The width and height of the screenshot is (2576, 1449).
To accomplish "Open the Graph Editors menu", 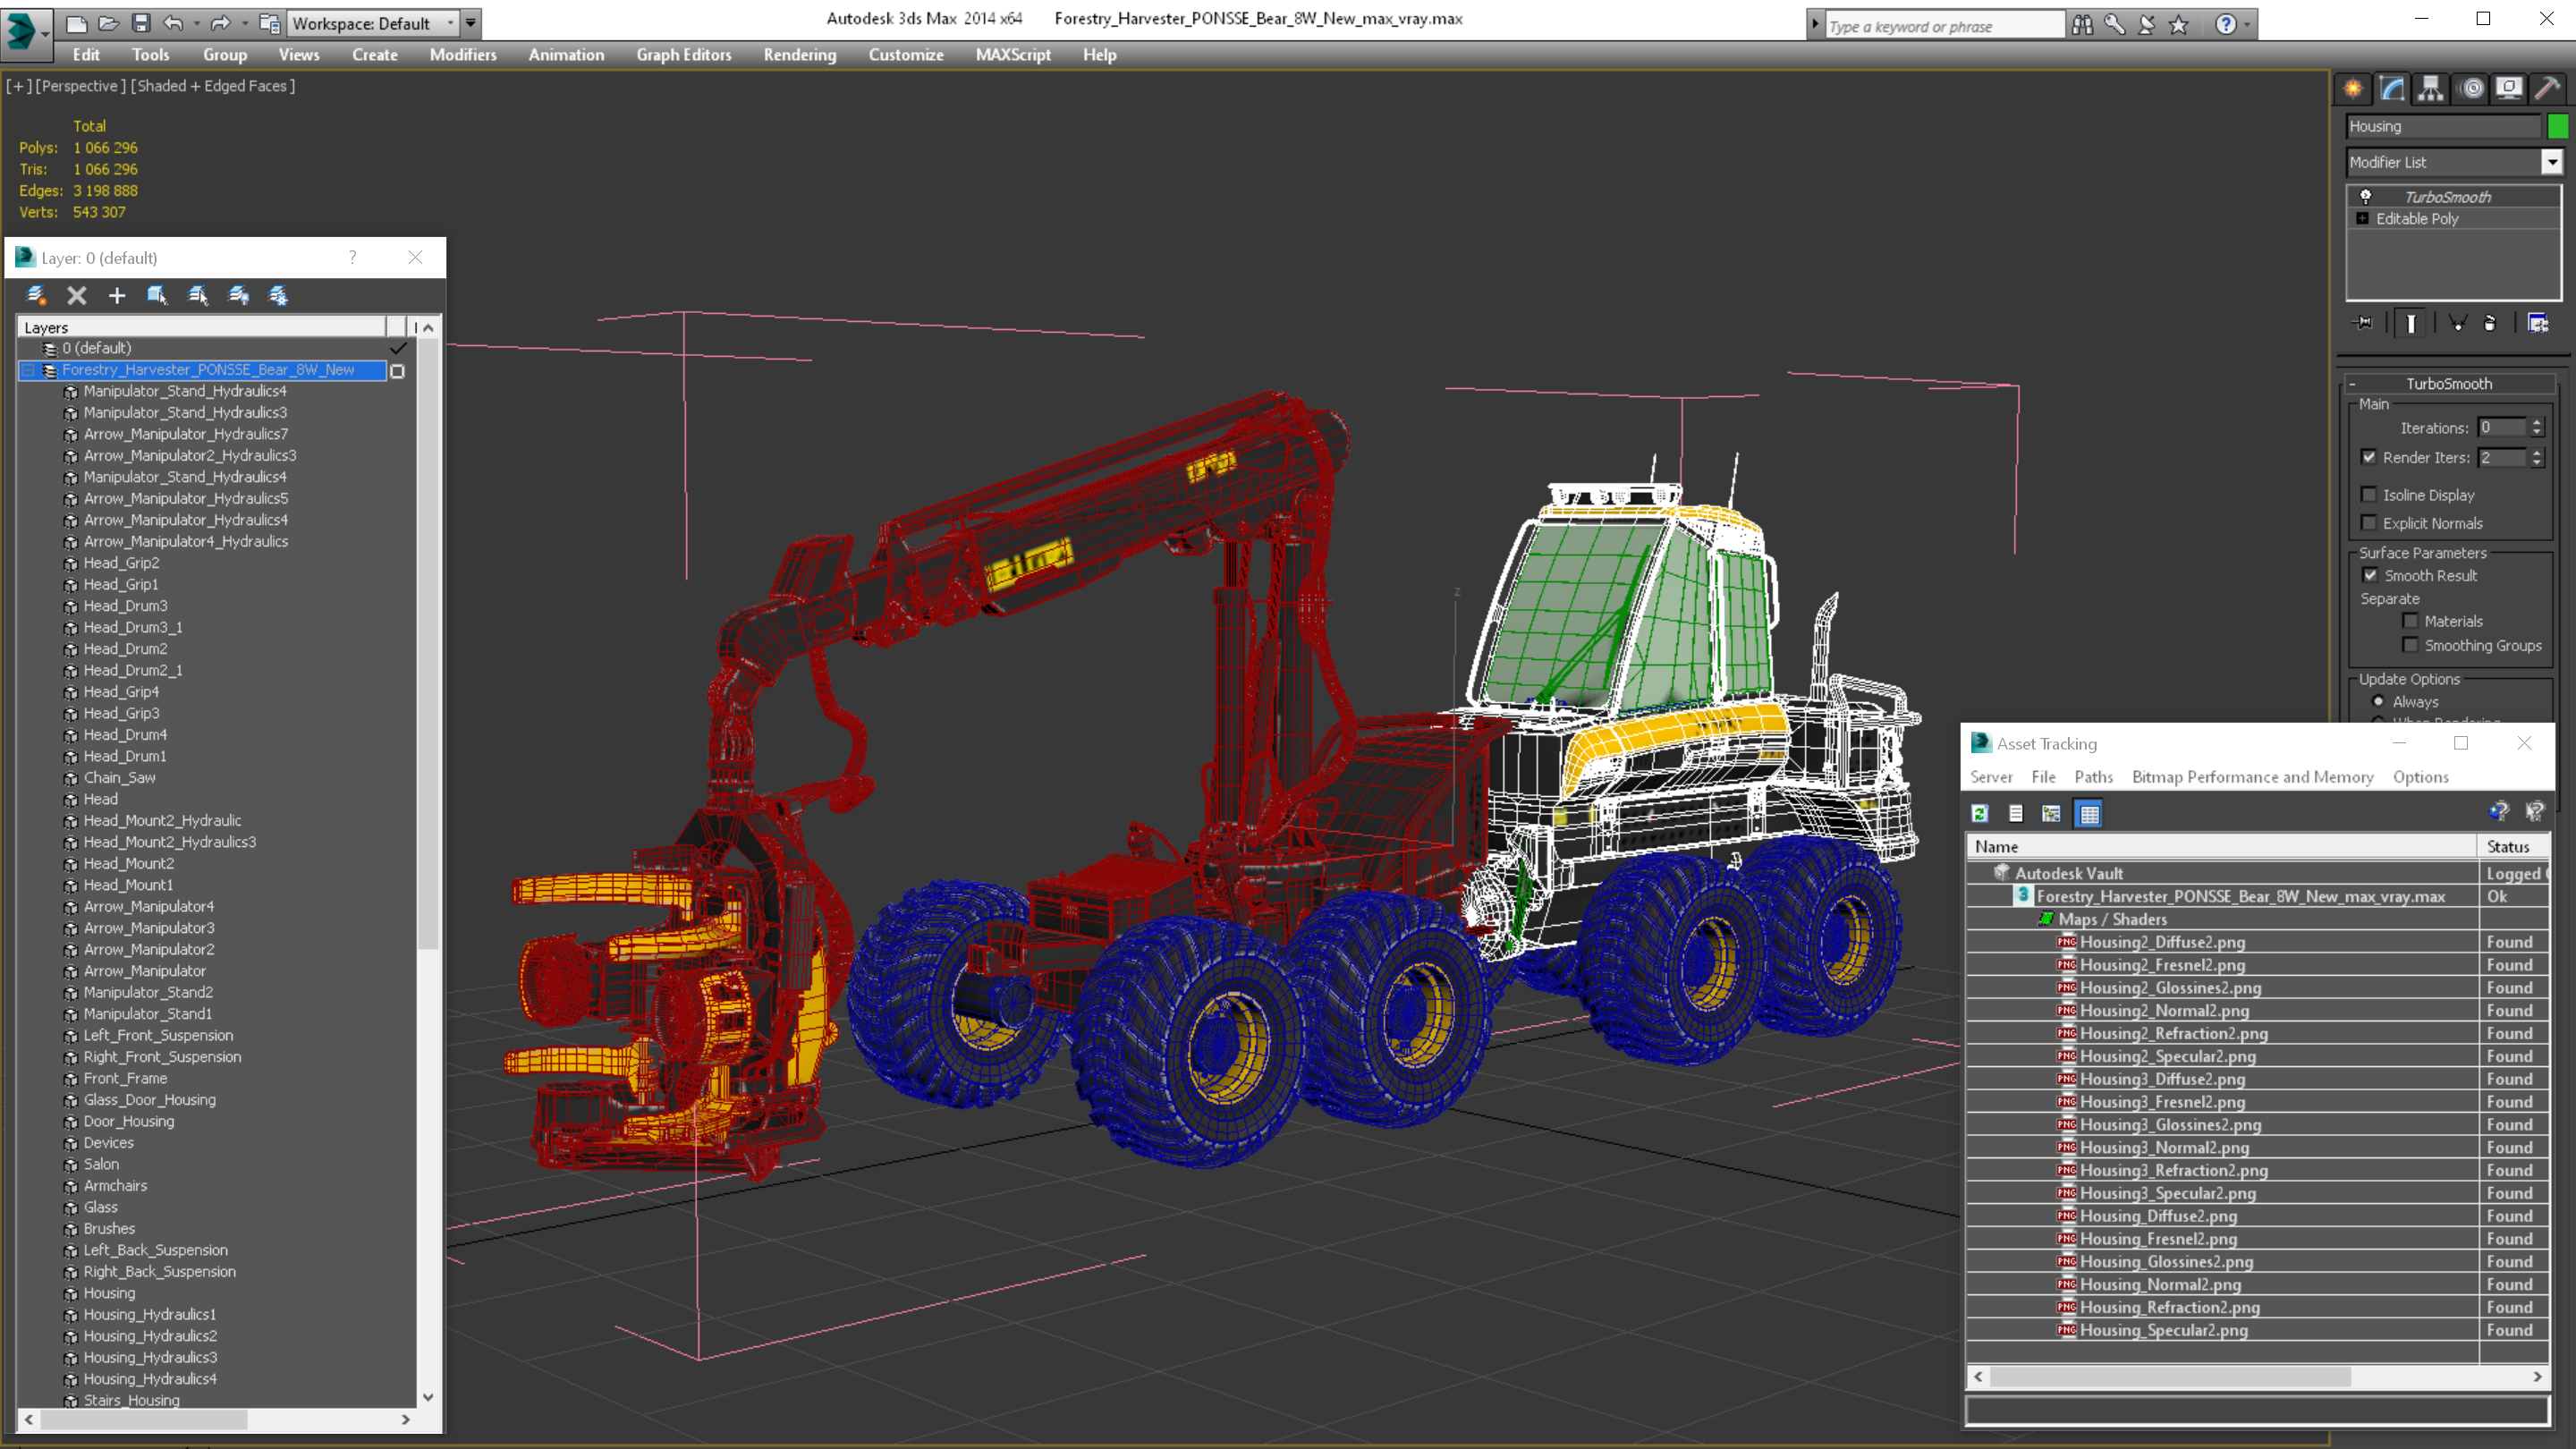I will (684, 55).
